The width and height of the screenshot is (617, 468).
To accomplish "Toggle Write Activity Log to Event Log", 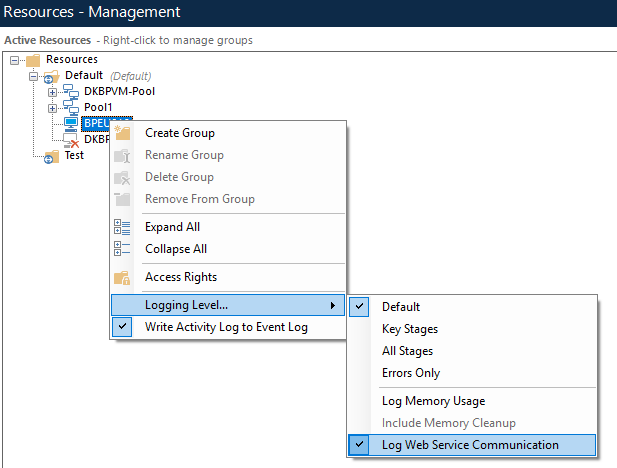I will coord(226,327).
